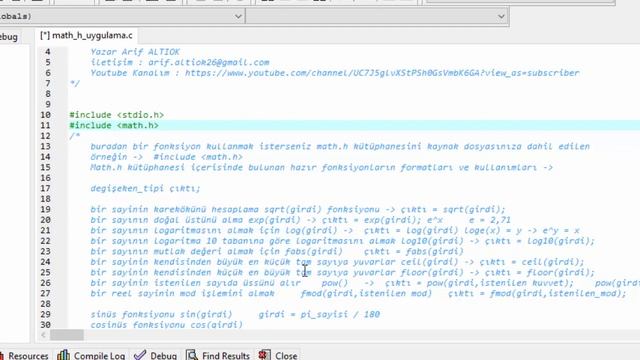This screenshot has width=640, height=360.
Task: Click the fabs(girdi) line 23 text
Action: point(277,251)
